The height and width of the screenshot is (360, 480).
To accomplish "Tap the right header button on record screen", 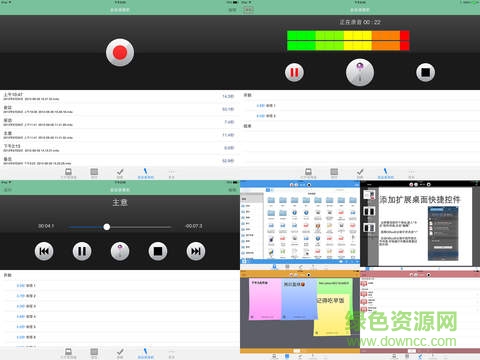I will tap(232, 10).
